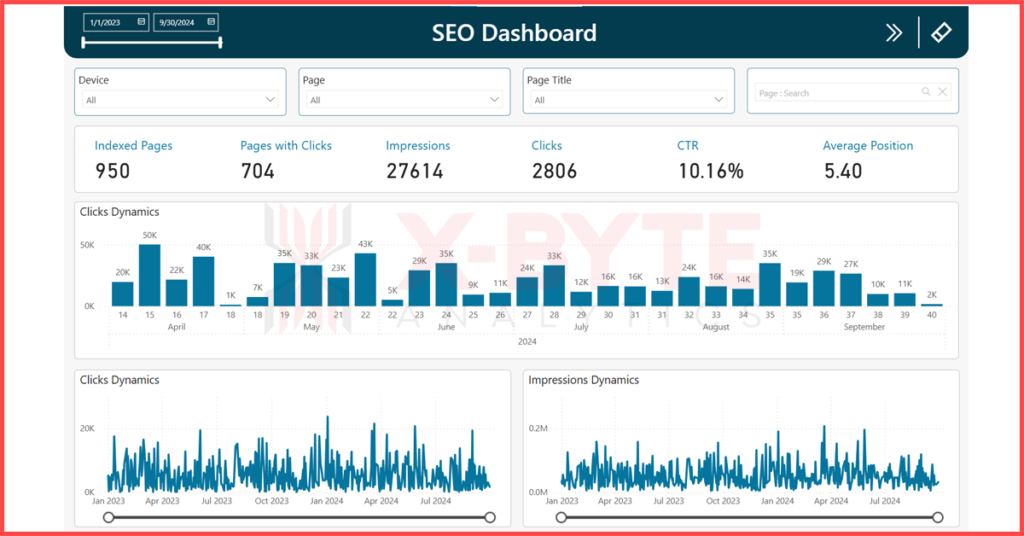
Task: Click the right end of the header date range slider
Action: click(220, 42)
